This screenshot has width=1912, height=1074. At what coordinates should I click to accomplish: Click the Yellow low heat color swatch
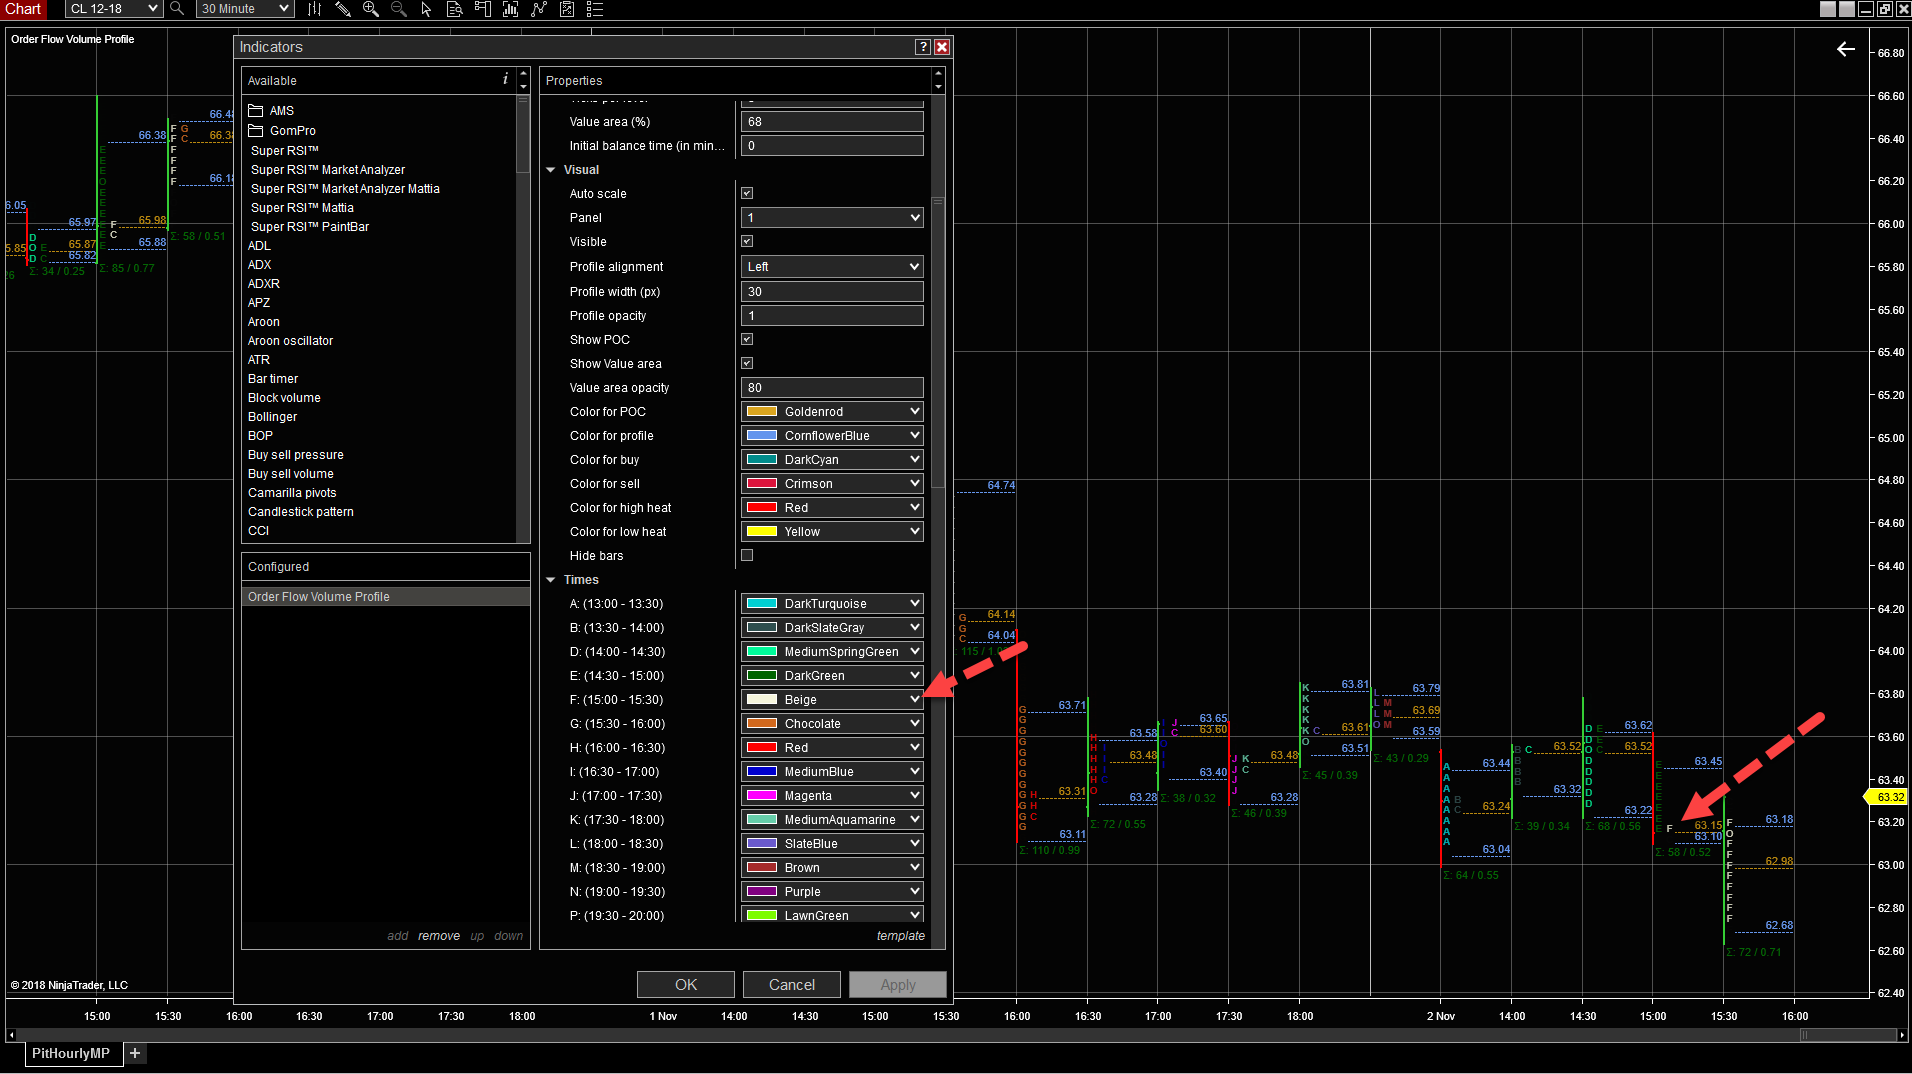point(762,531)
